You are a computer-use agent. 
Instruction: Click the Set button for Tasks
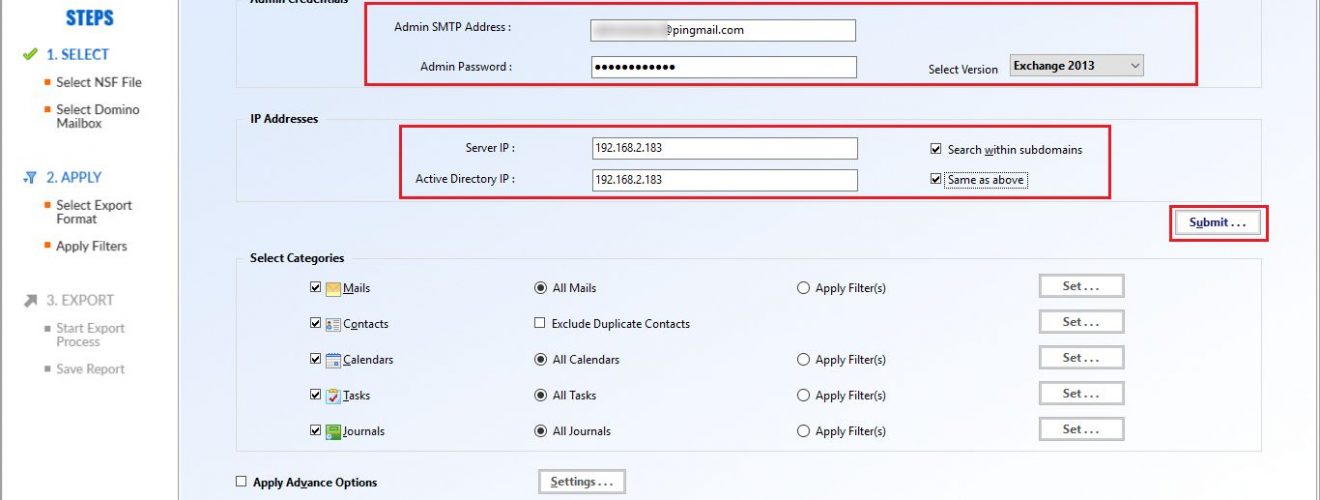(1081, 394)
